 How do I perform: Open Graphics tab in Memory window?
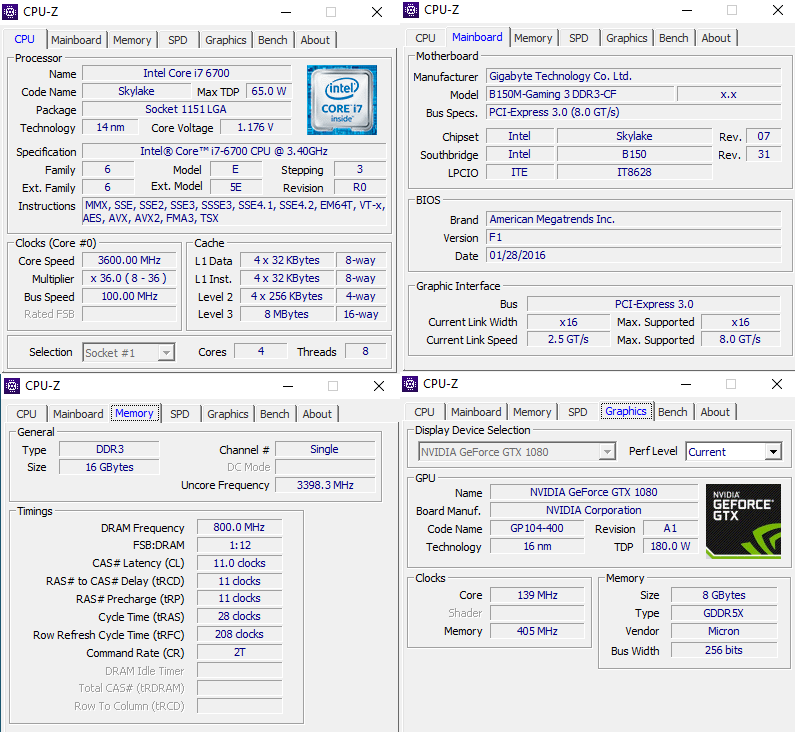tap(228, 414)
